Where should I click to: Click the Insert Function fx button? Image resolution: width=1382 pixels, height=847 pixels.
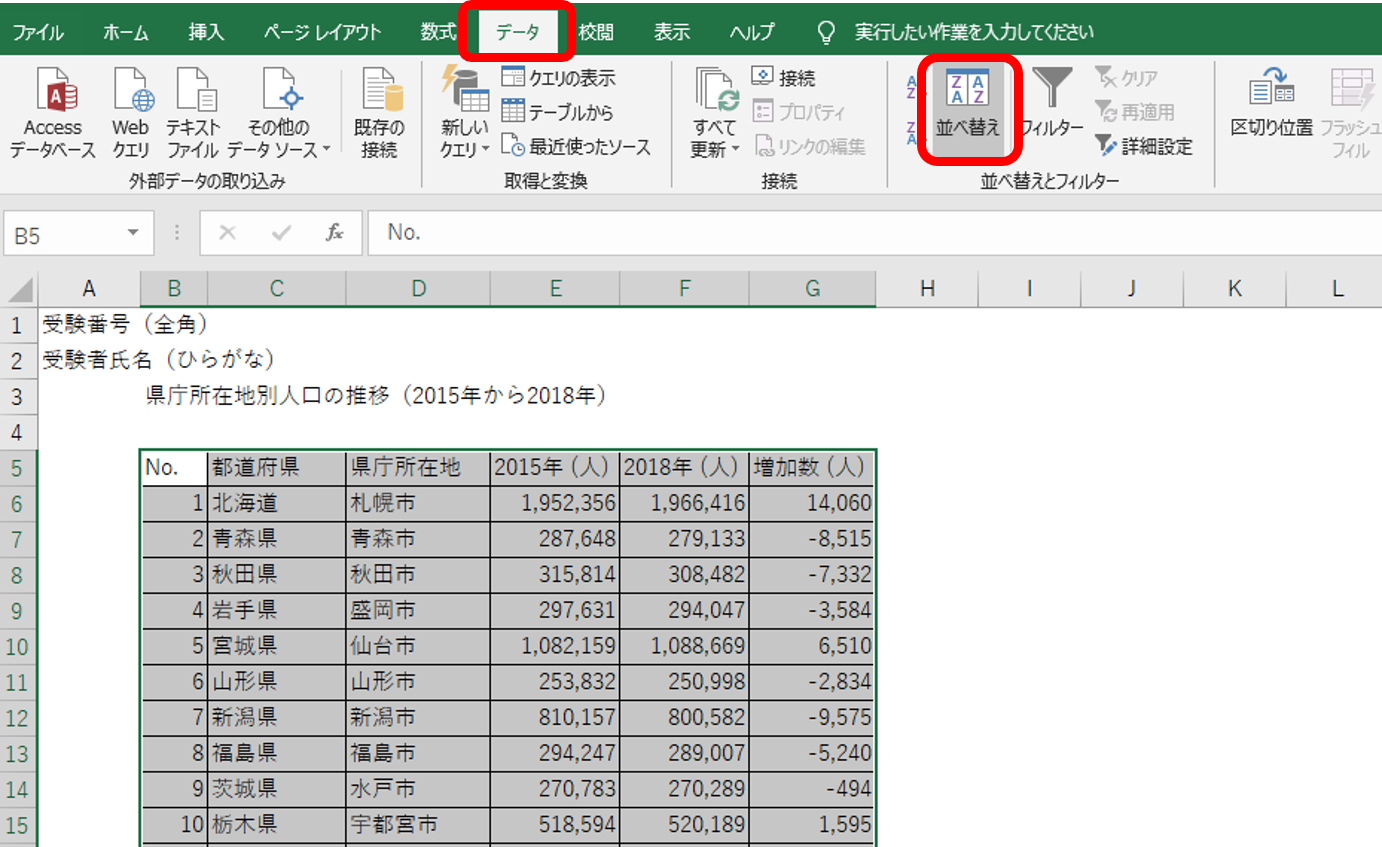[x=335, y=233]
